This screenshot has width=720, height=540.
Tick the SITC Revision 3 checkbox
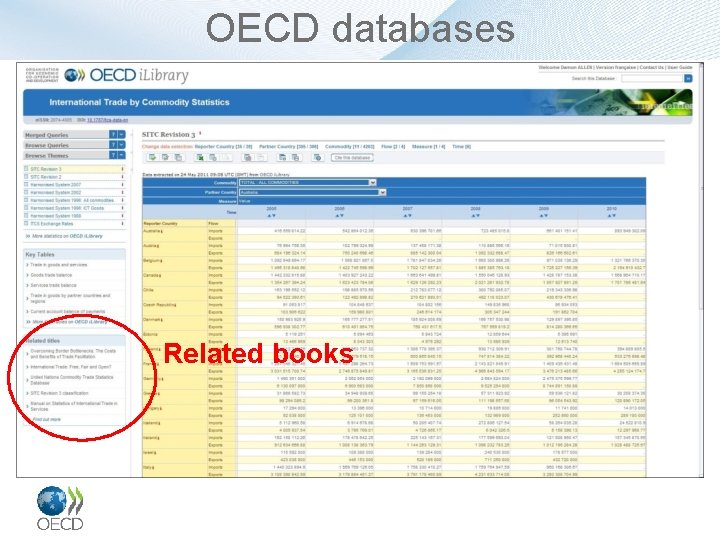(26, 169)
